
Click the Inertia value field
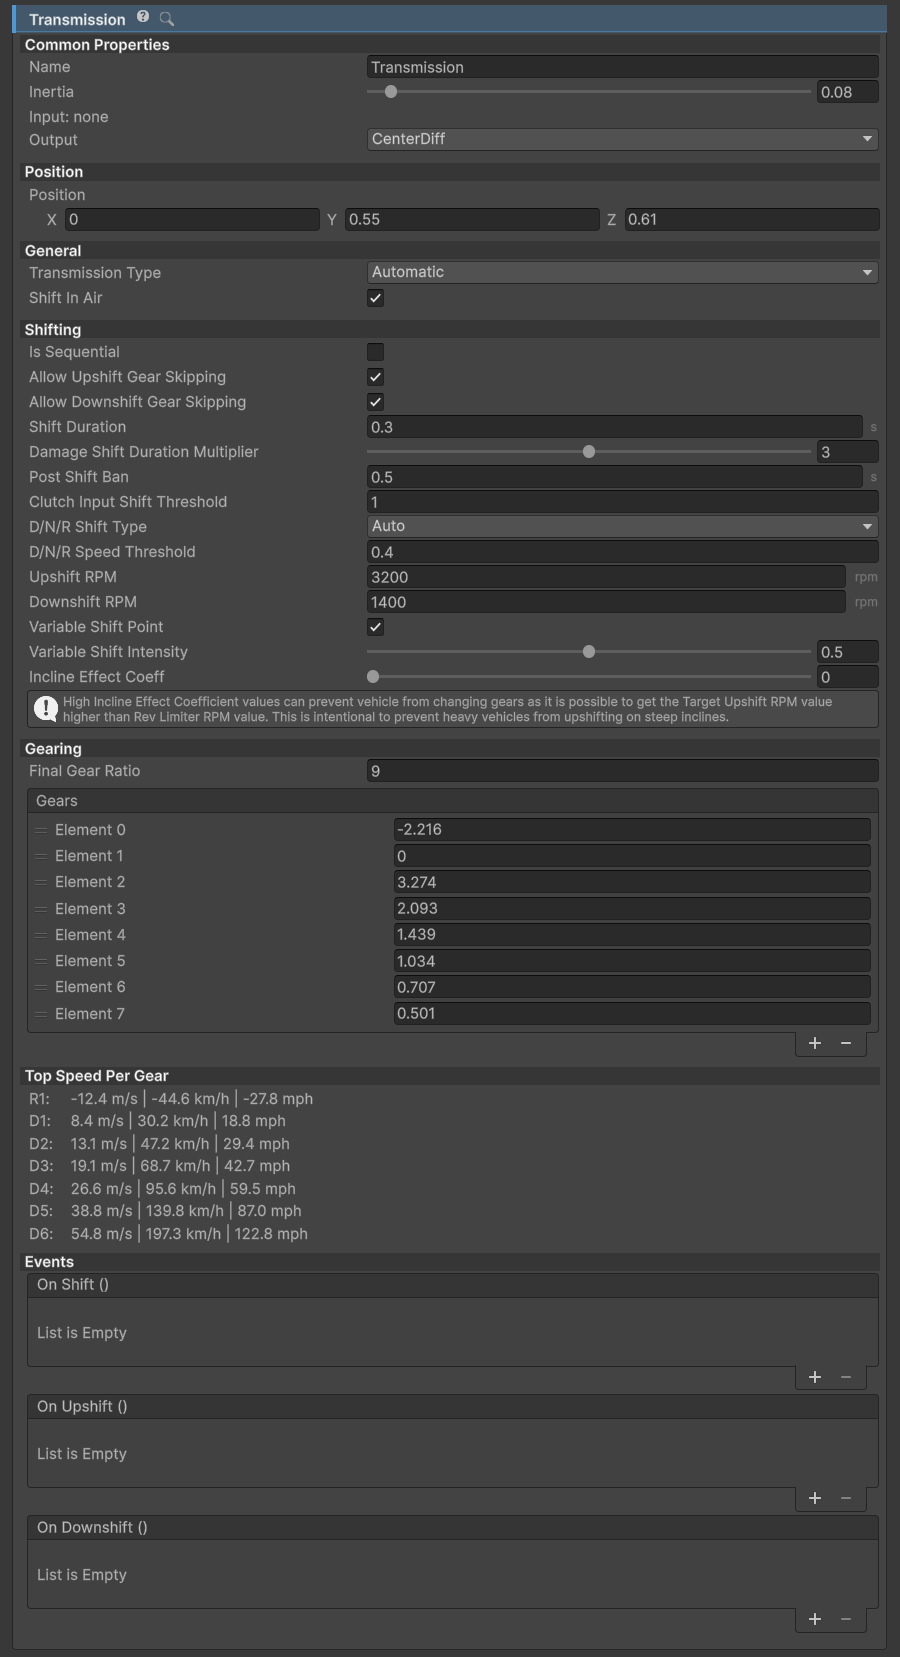point(848,92)
